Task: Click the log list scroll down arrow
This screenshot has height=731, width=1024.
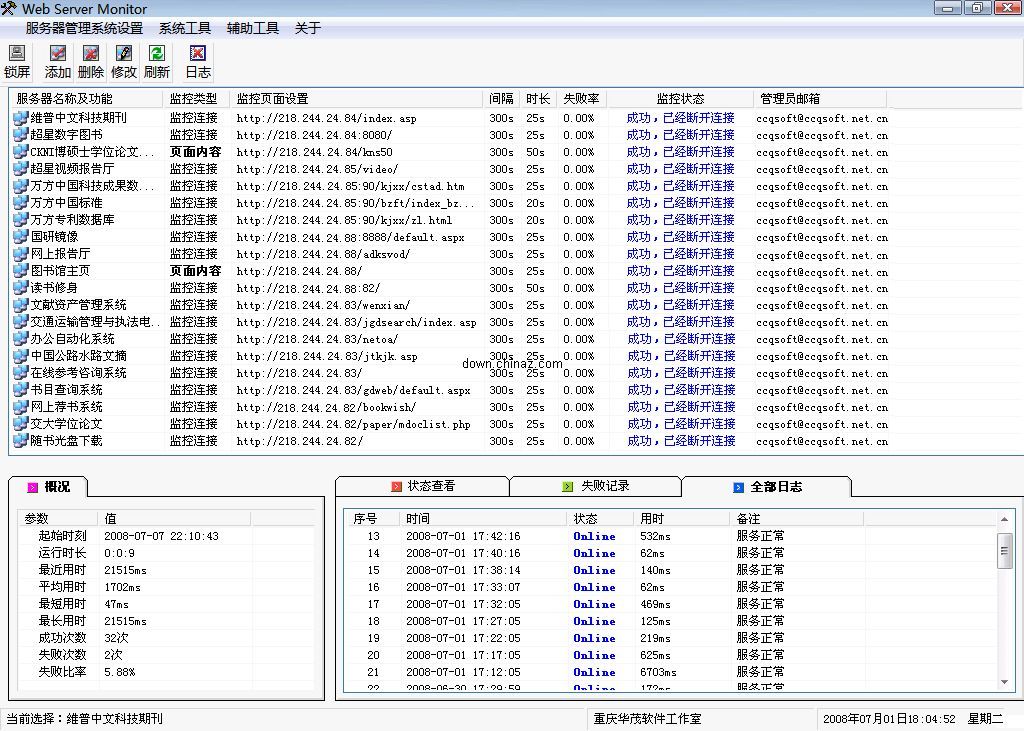Action: pos(1004,682)
